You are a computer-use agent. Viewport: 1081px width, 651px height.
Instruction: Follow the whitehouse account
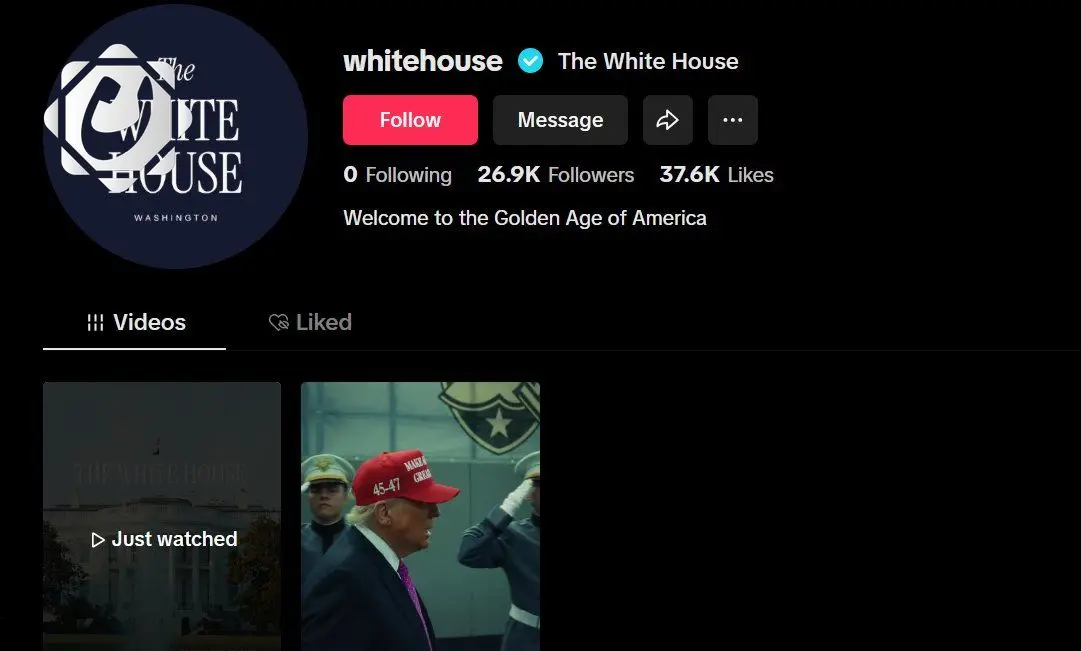click(410, 120)
